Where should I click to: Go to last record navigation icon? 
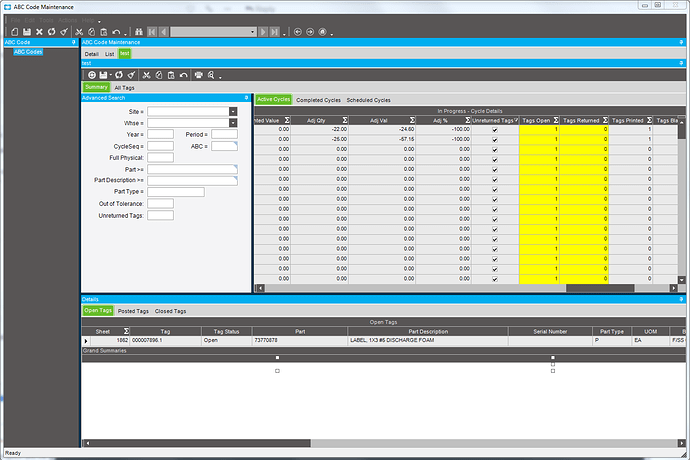tap(275, 32)
